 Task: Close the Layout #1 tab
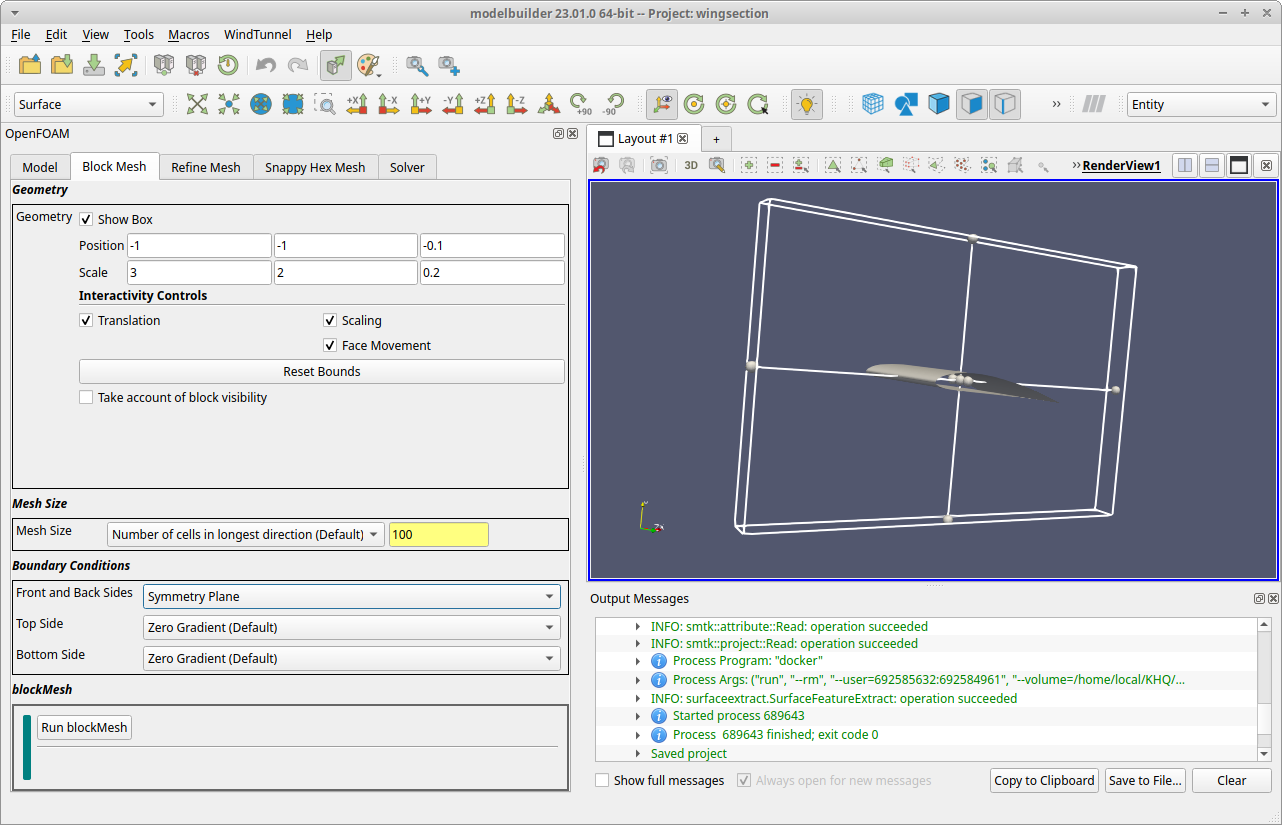coord(683,138)
